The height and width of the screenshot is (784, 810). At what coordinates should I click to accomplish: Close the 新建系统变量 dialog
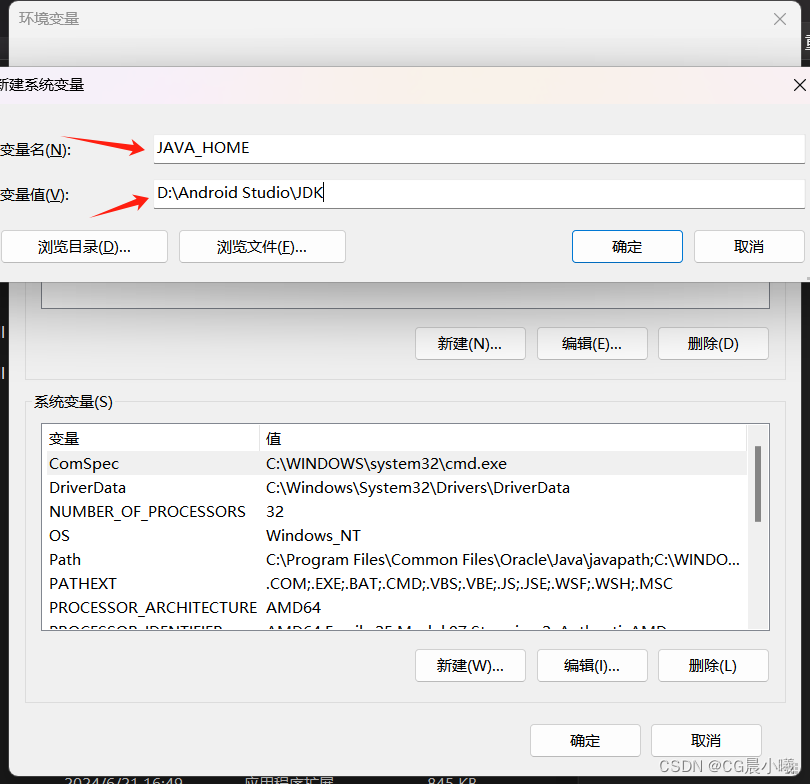pyautogui.click(x=799, y=85)
